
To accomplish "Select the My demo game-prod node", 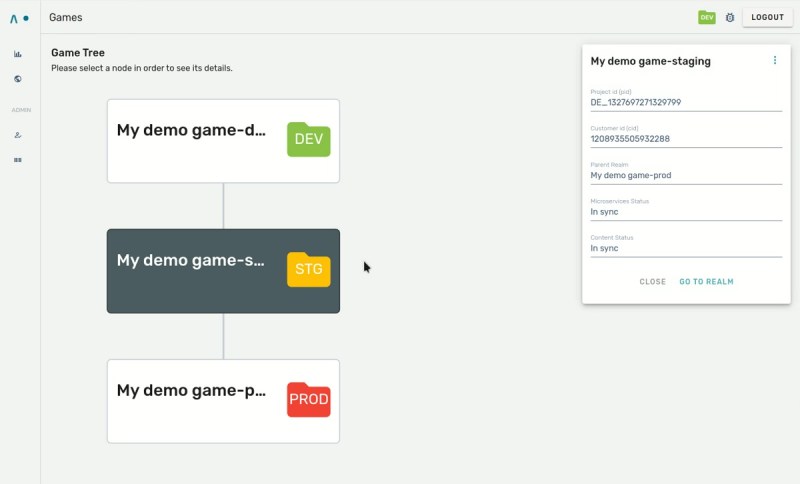I will coord(223,401).
